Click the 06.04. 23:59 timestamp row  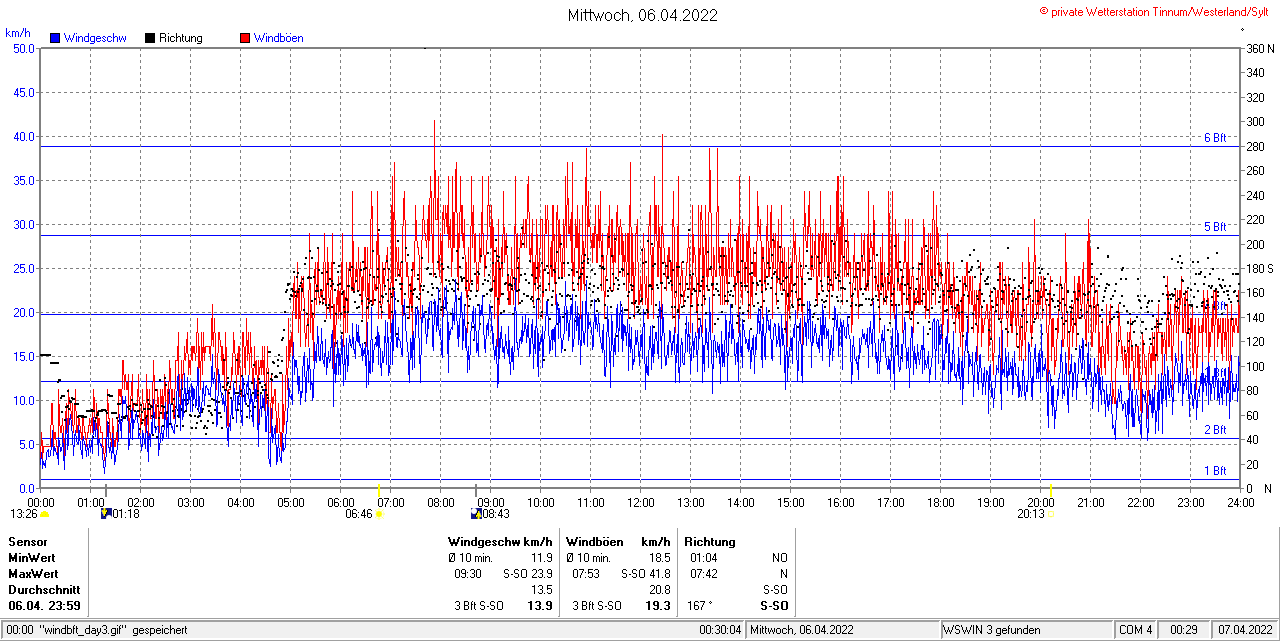tap(45, 606)
